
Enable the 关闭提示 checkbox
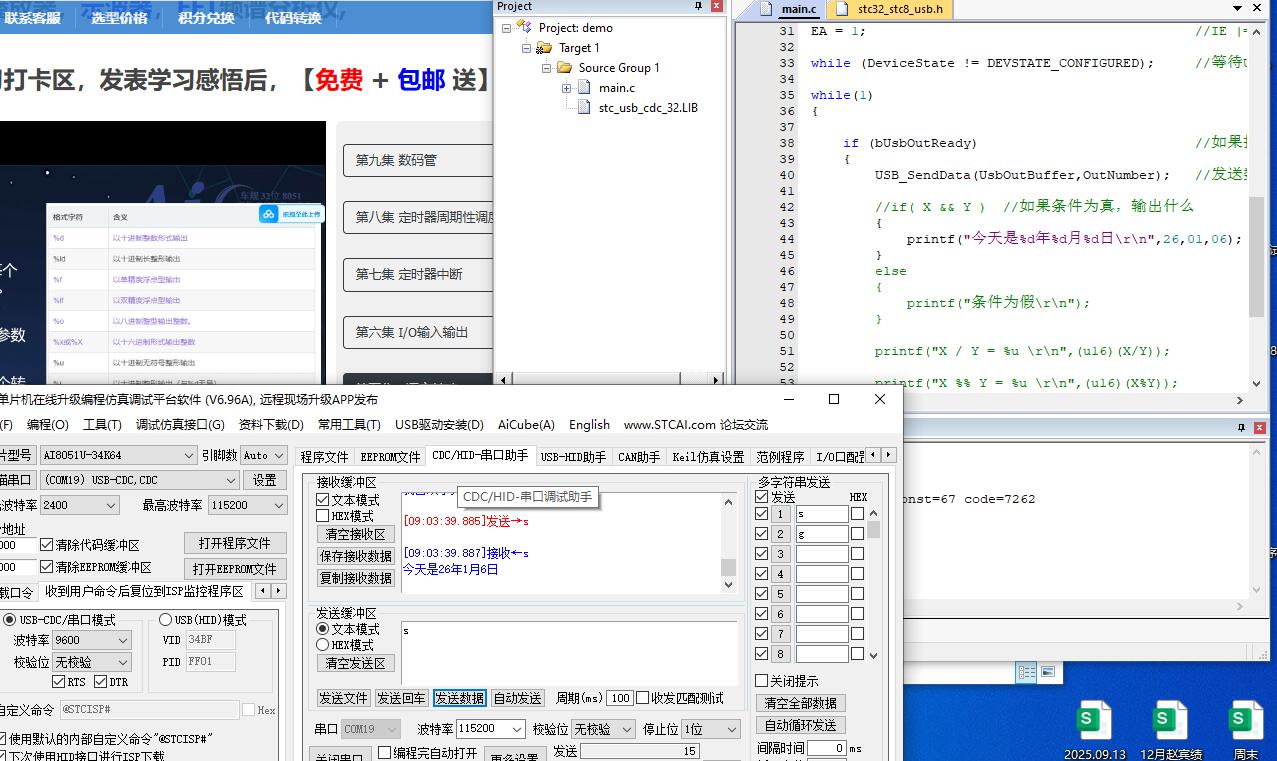pyautogui.click(x=762, y=681)
